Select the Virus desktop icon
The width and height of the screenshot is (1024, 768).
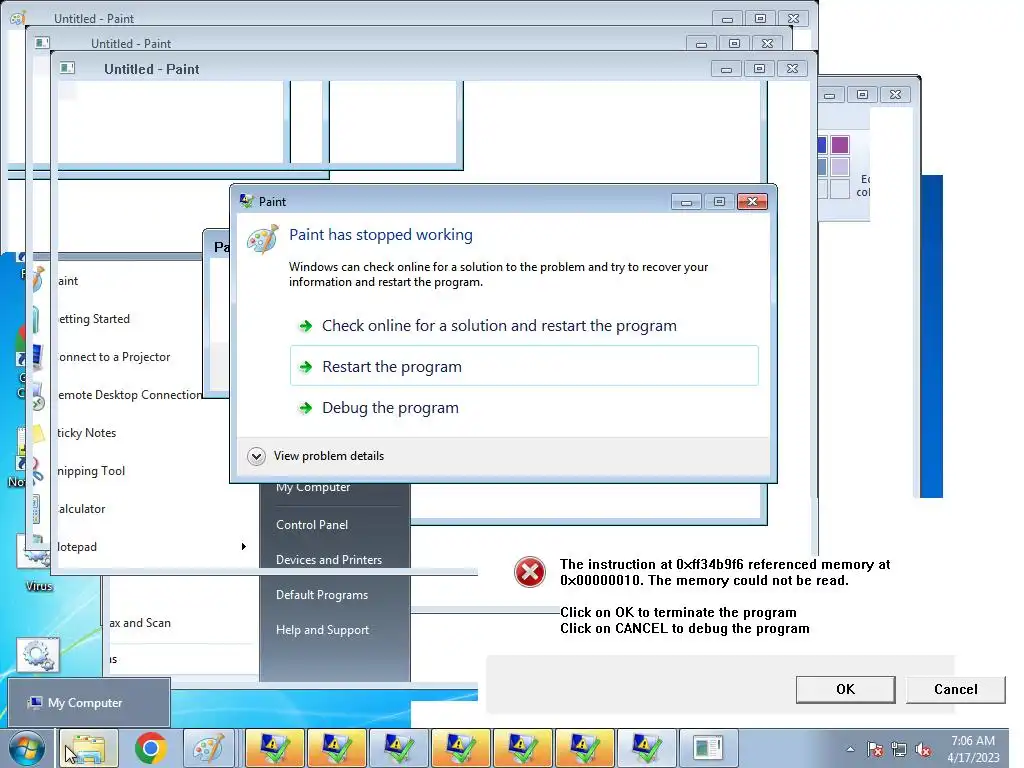(38, 562)
